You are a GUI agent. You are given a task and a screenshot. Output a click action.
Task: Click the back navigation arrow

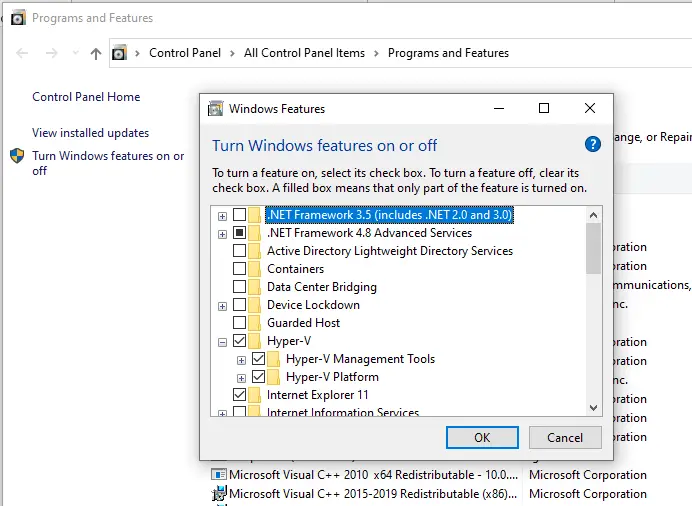(22, 53)
